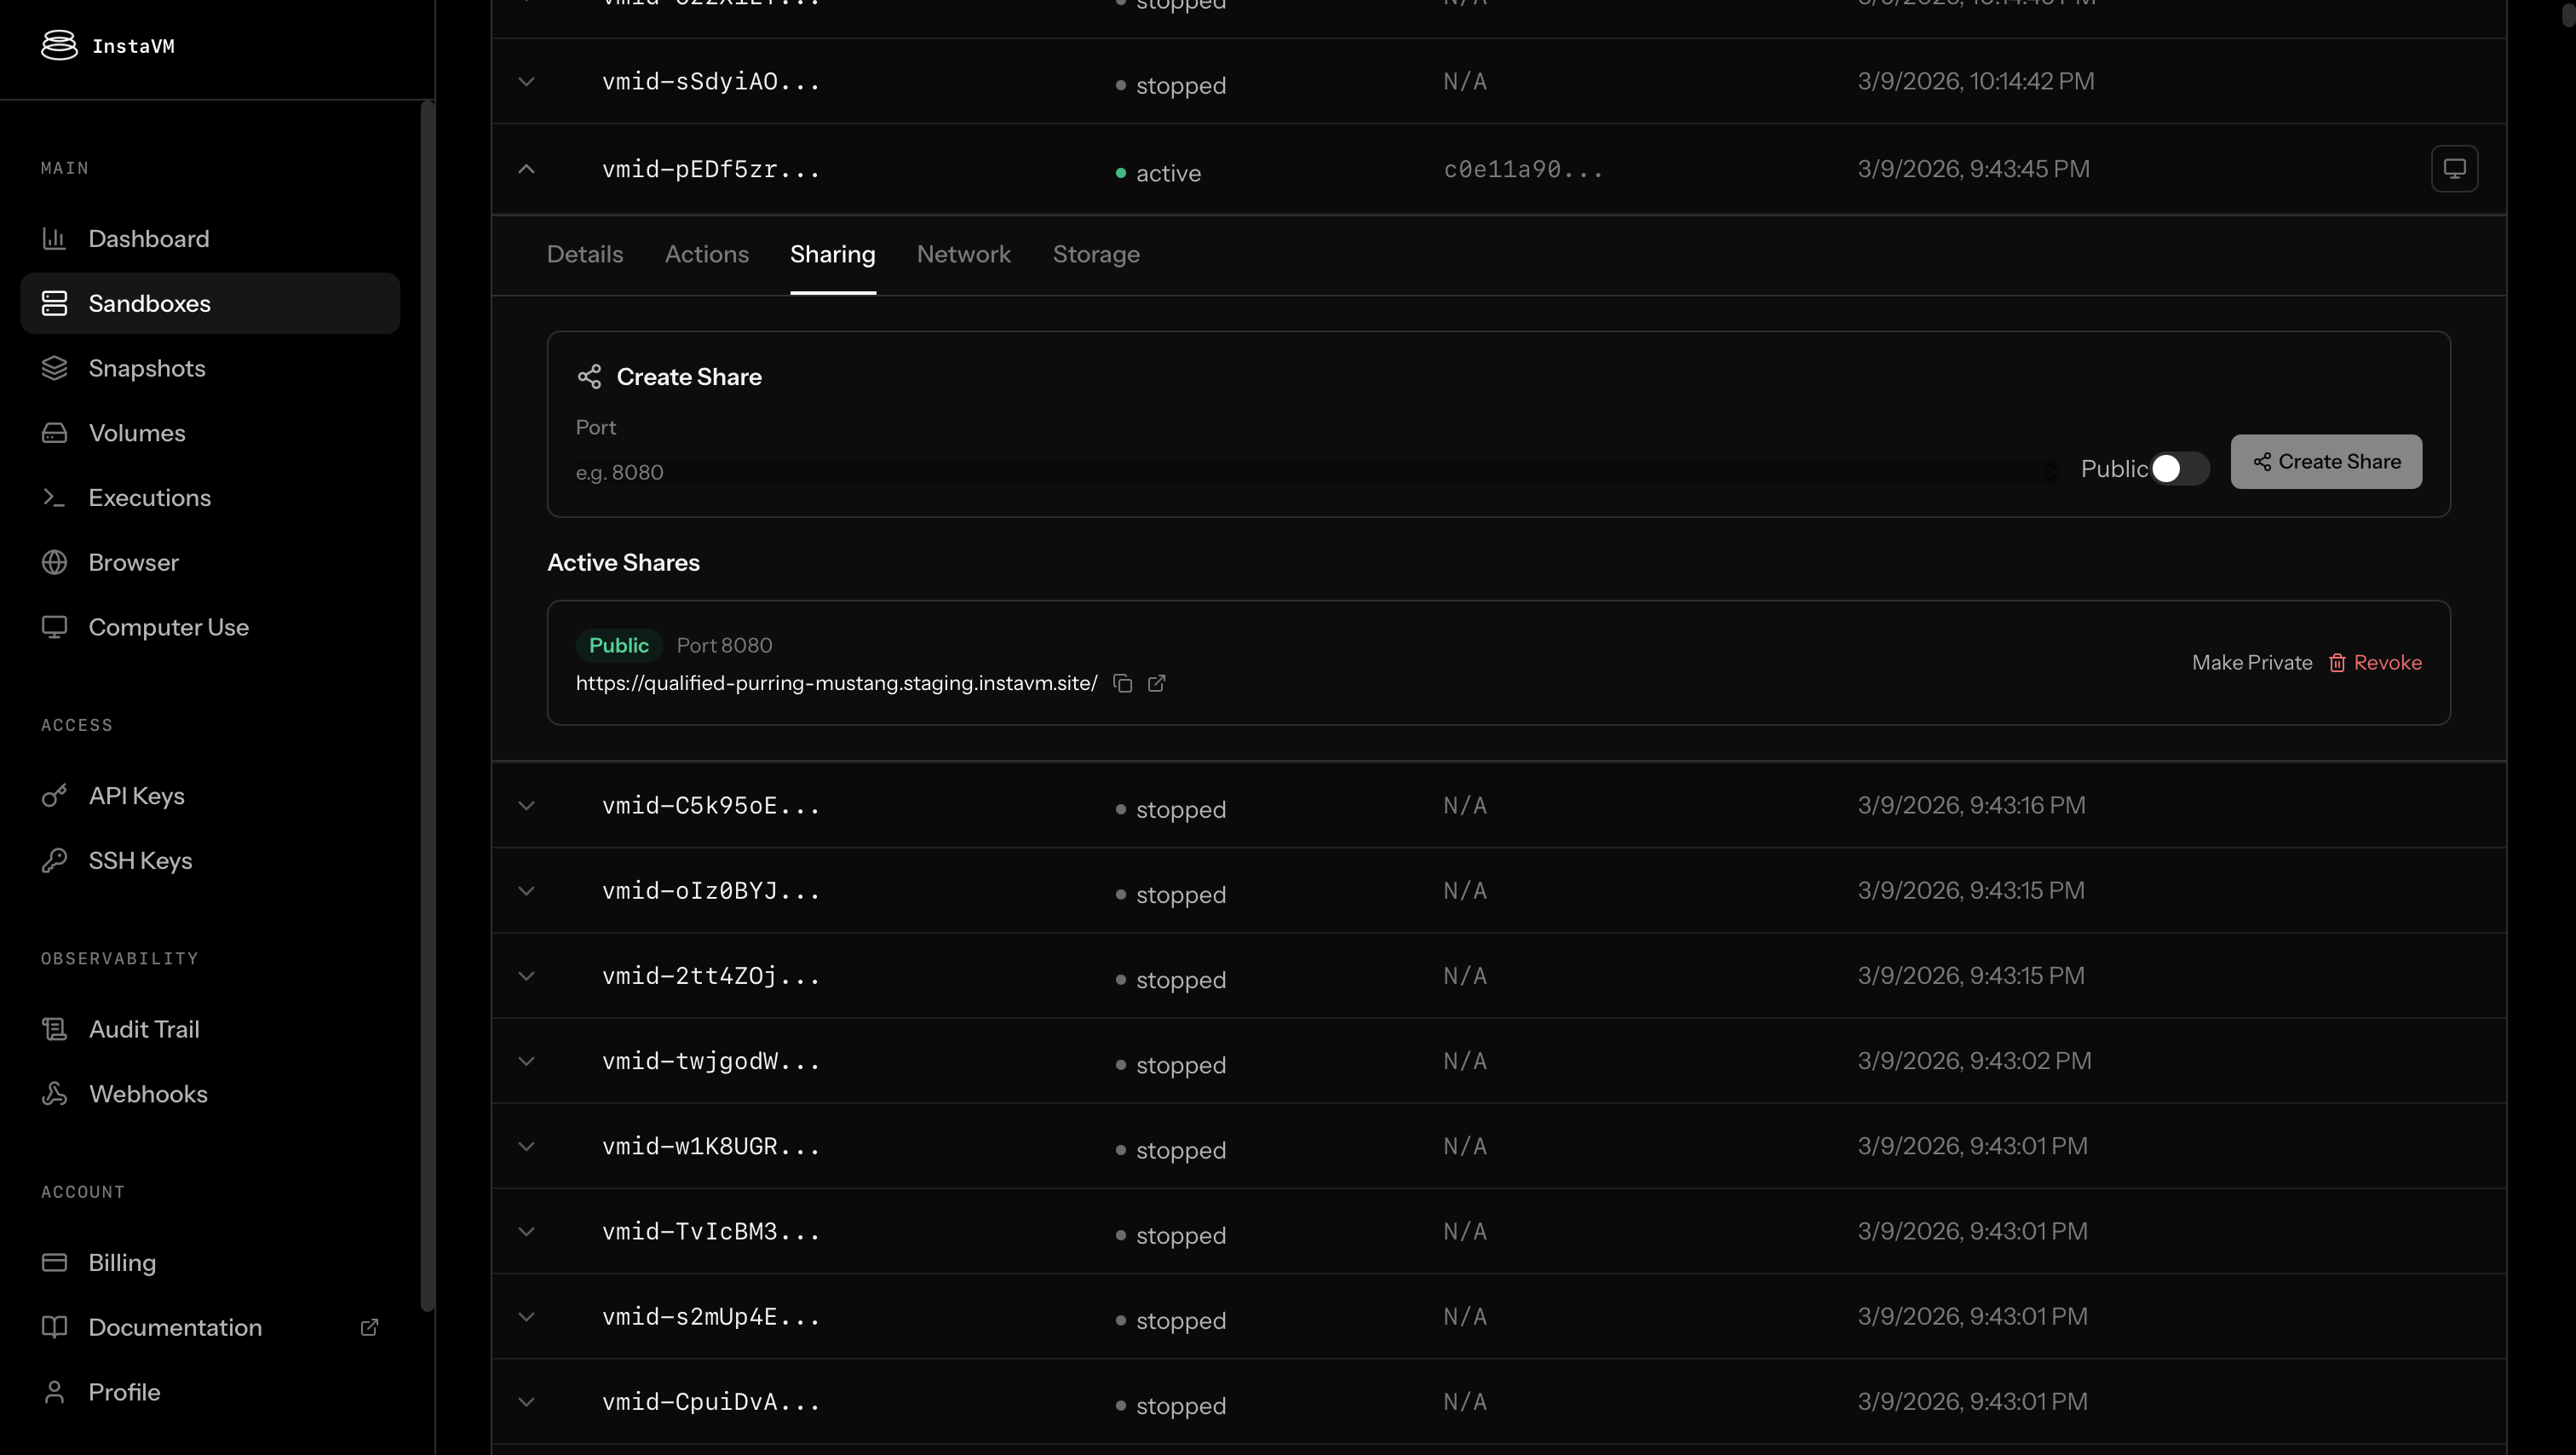The height and width of the screenshot is (1455, 2576).
Task: Expand the vmid-C5k95oE sandbox row
Action: [x=527, y=806]
